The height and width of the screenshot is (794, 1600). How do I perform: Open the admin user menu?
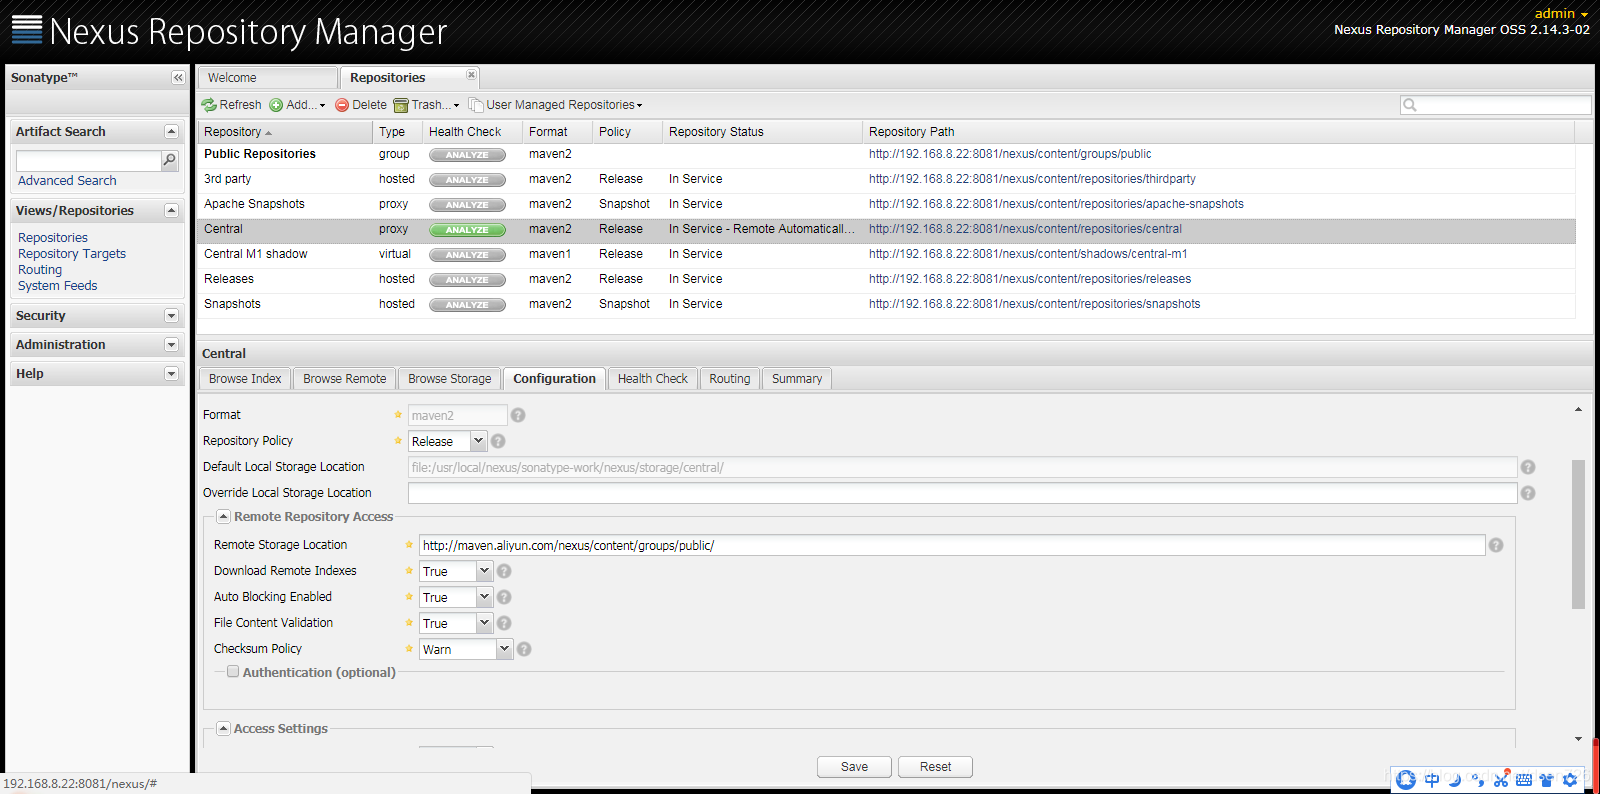[1561, 14]
